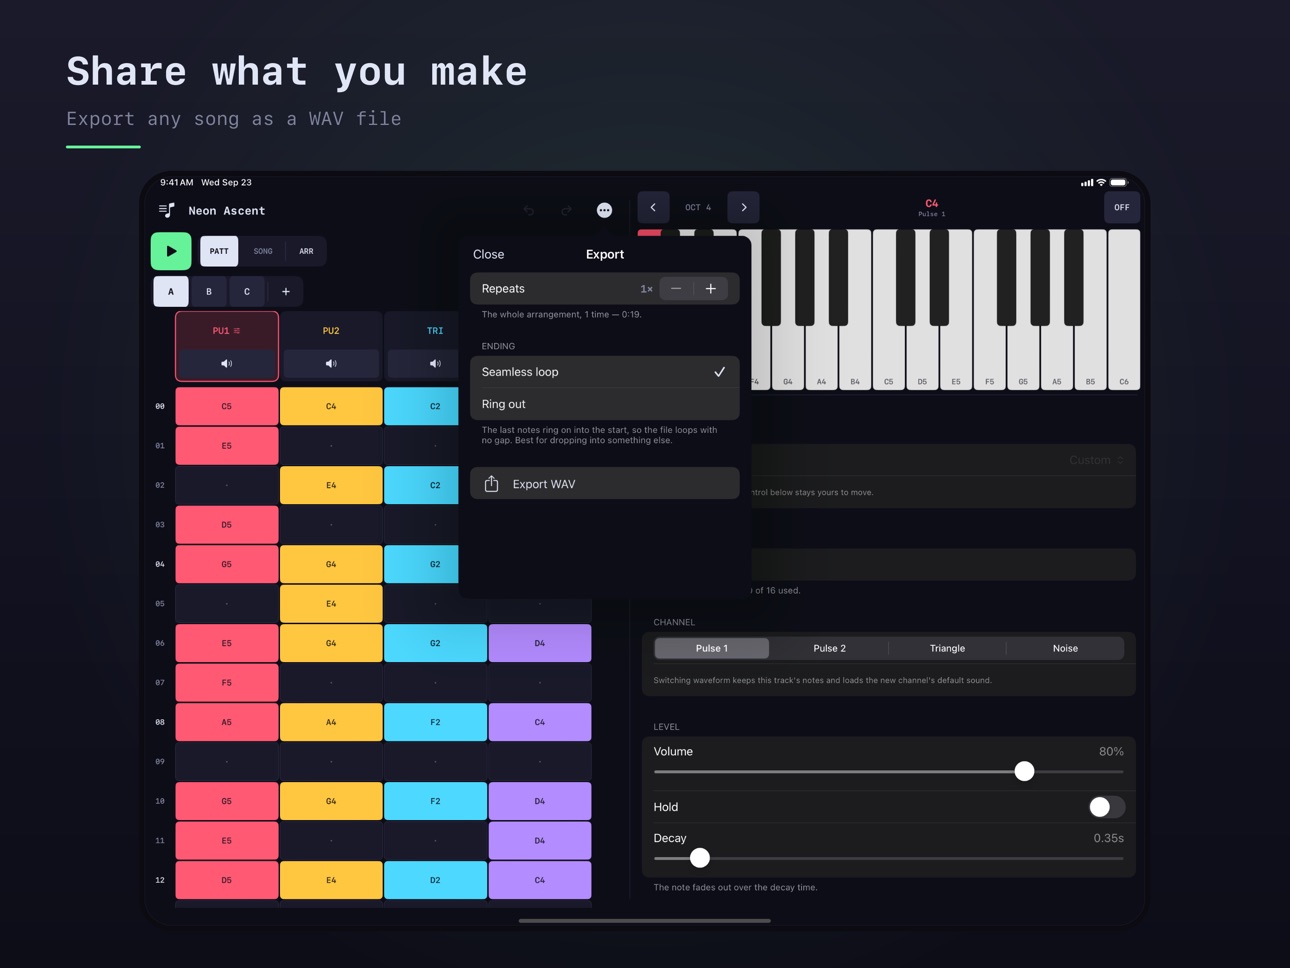Click the cyan D2 note in row 12

coord(435,880)
